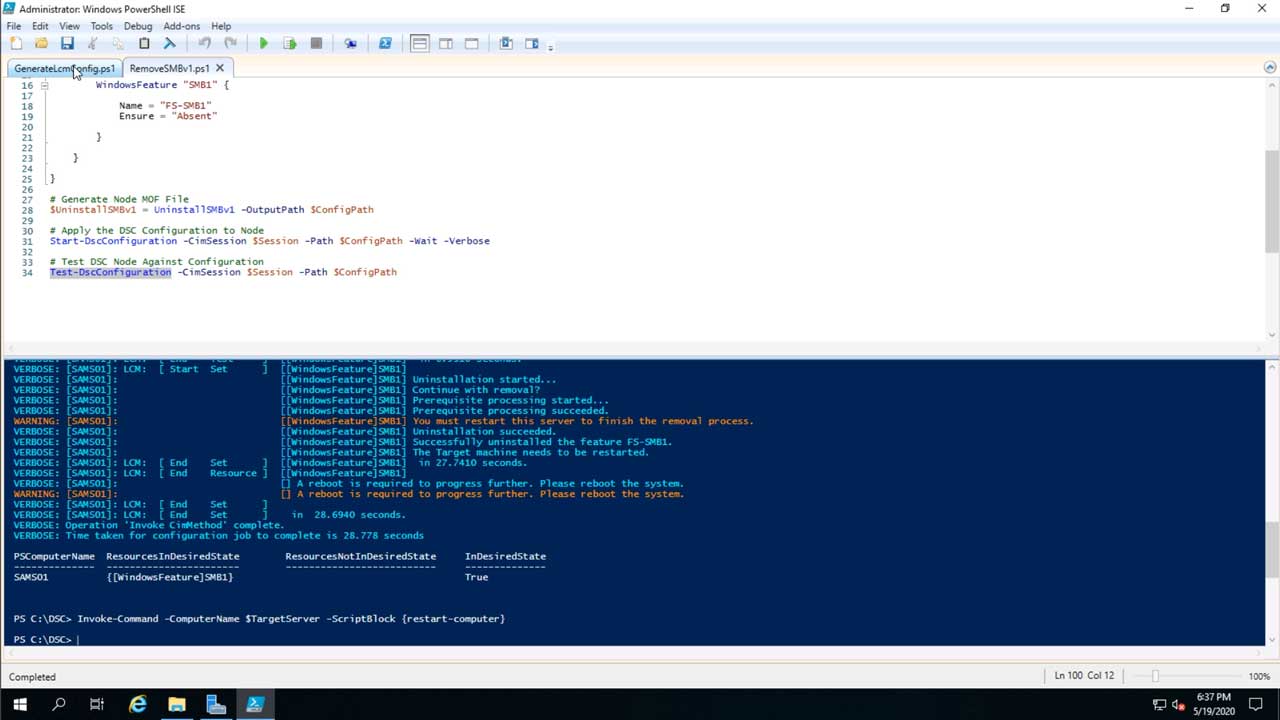Click the Run Selection toolbar icon
Image resolution: width=1280 pixels, height=720 pixels.
(290, 44)
